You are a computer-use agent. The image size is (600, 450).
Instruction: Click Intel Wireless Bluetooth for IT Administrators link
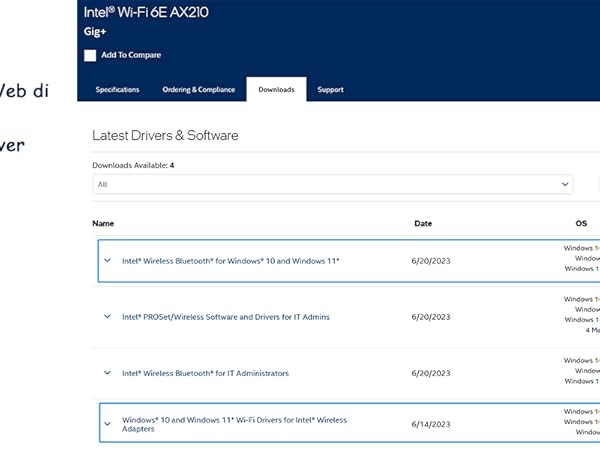pyautogui.click(x=205, y=373)
